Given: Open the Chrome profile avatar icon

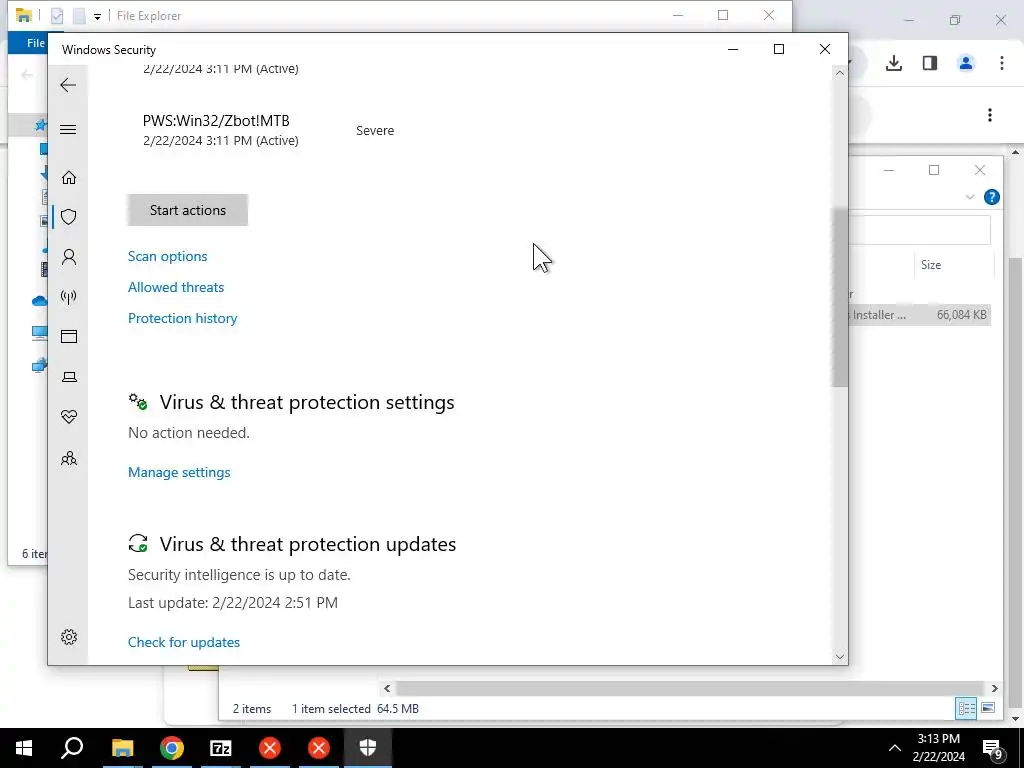Looking at the screenshot, I should coord(966,63).
